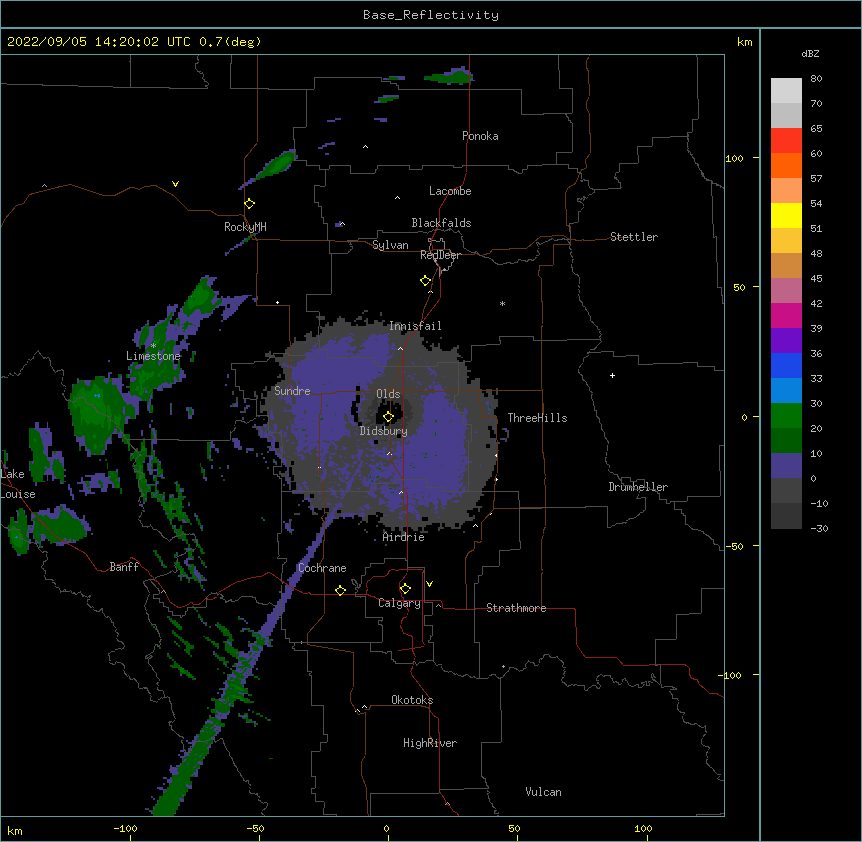Click the Blackfalds city label
Image resolution: width=862 pixels, height=842 pixels.
(441, 223)
